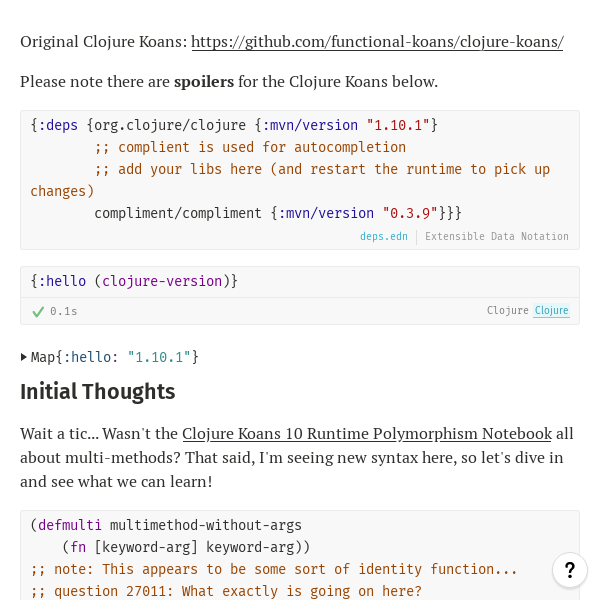Screen dimensions: 600x600
Task: Follow the Clojure Koans 10 Runtime Polymorphism Notebook link
Action: tap(366, 434)
